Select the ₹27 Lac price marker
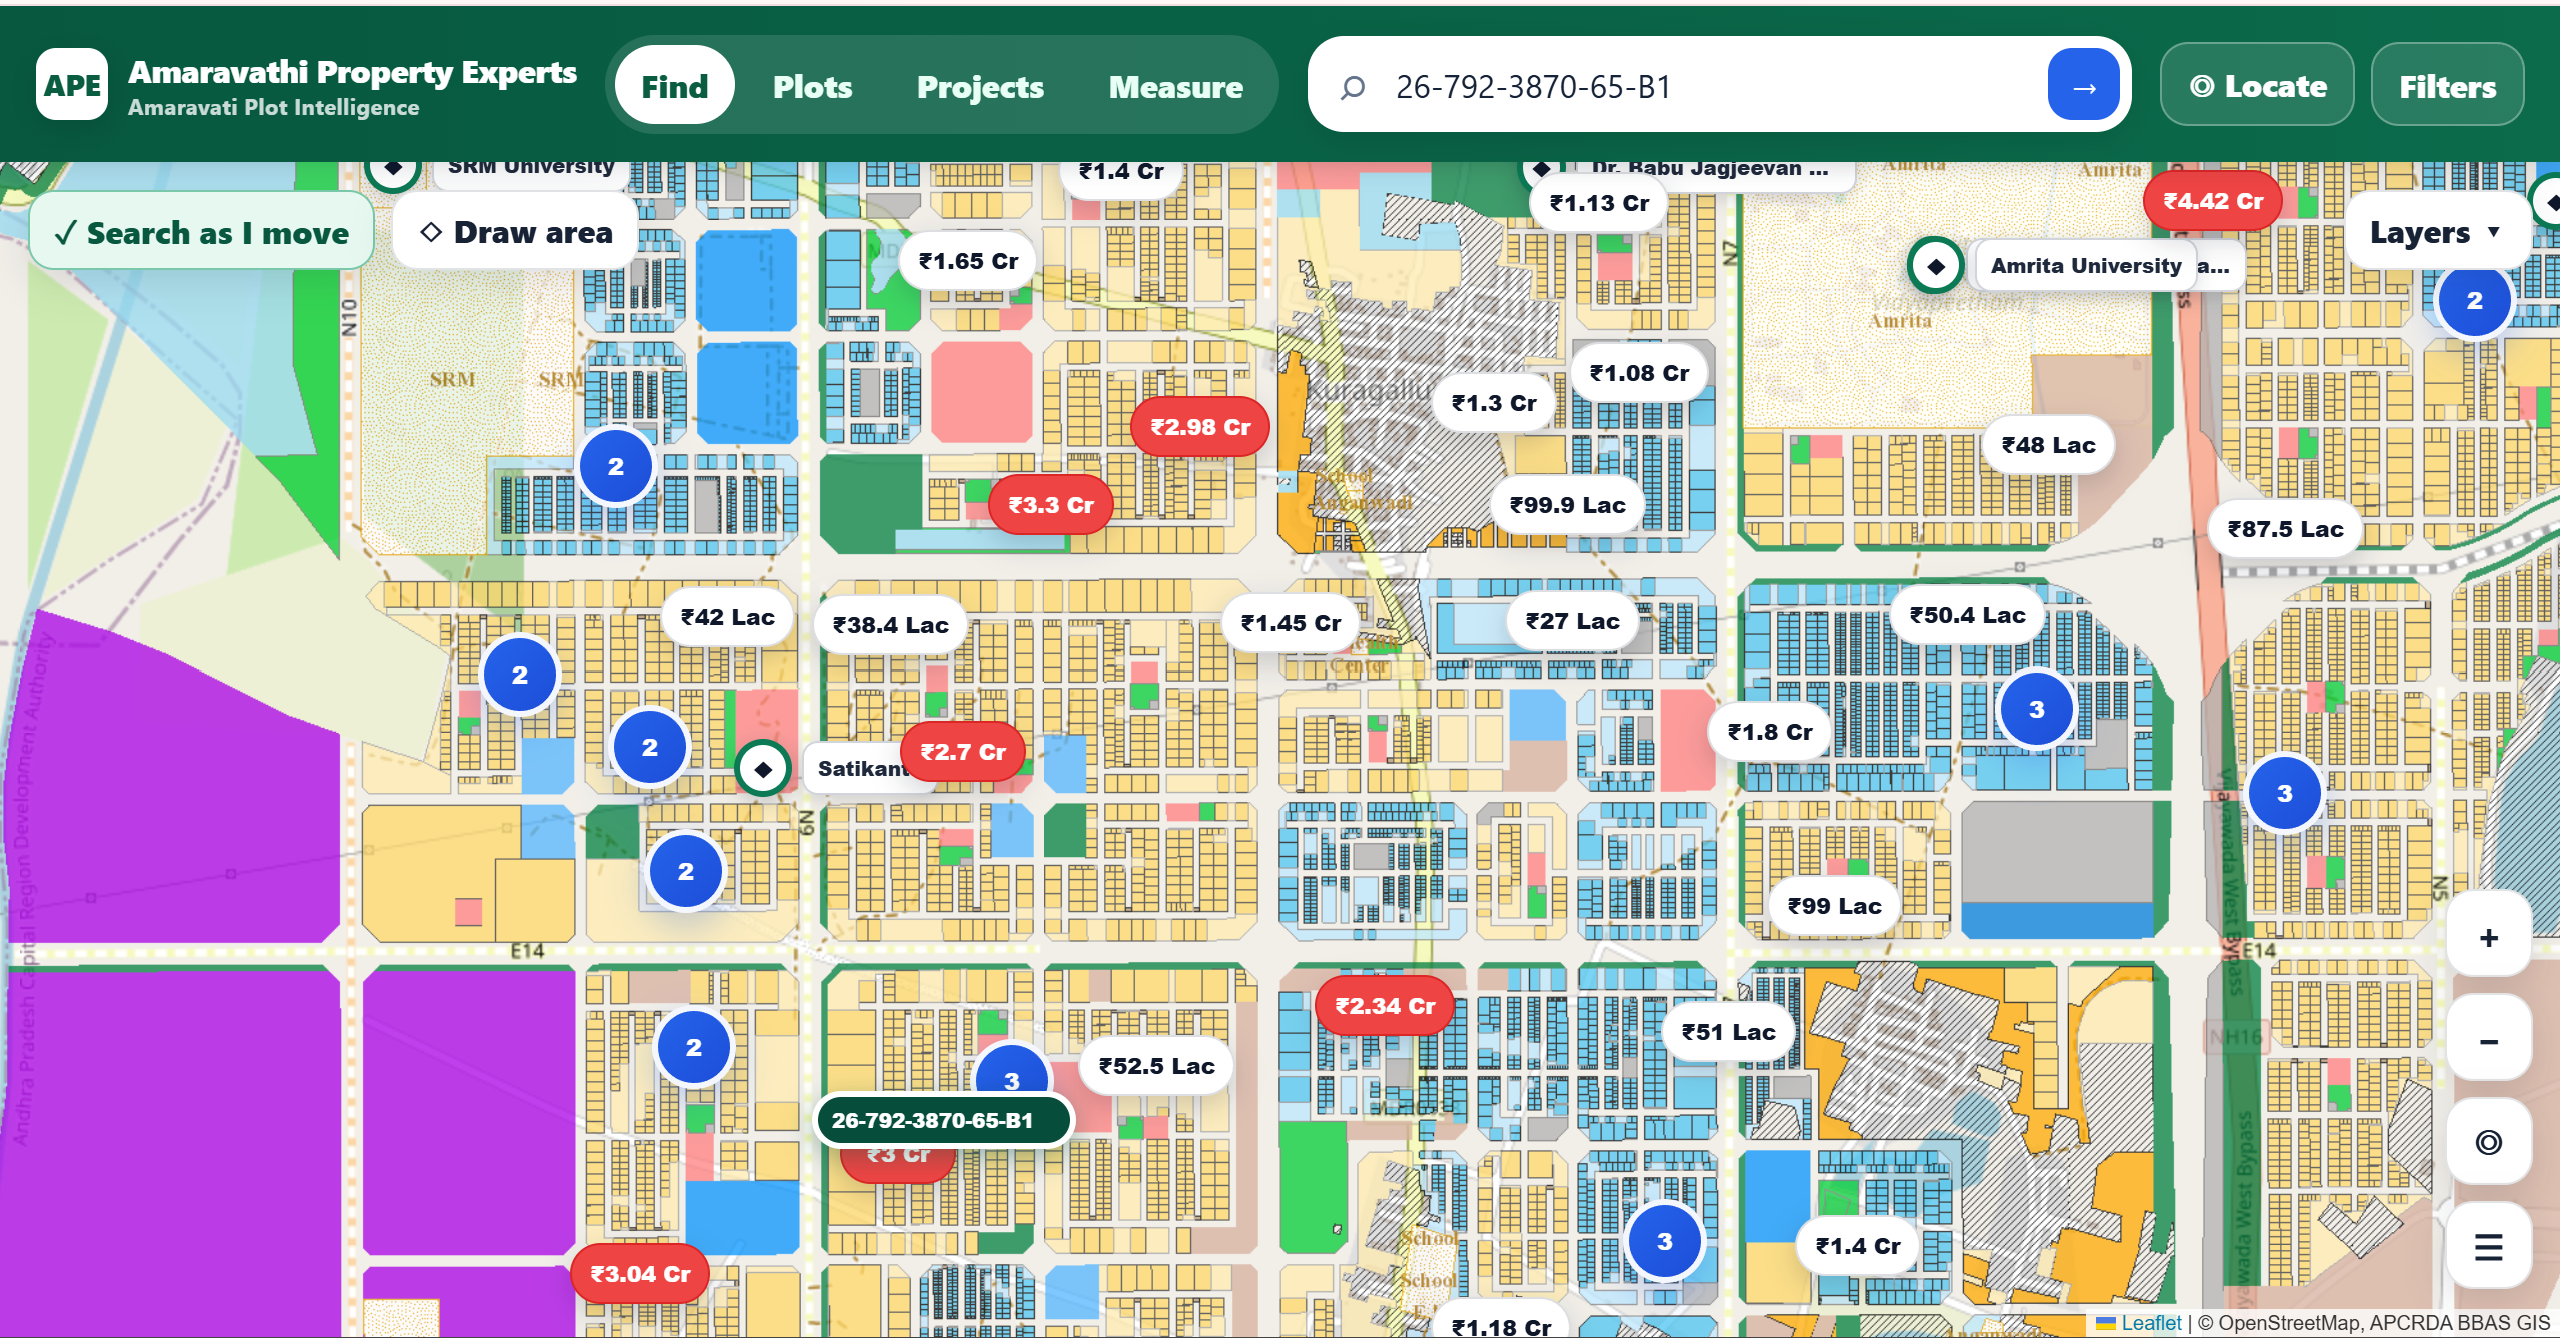Screen dimensions: 2560x1338 pyautogui.click(x=1572, y=621)
